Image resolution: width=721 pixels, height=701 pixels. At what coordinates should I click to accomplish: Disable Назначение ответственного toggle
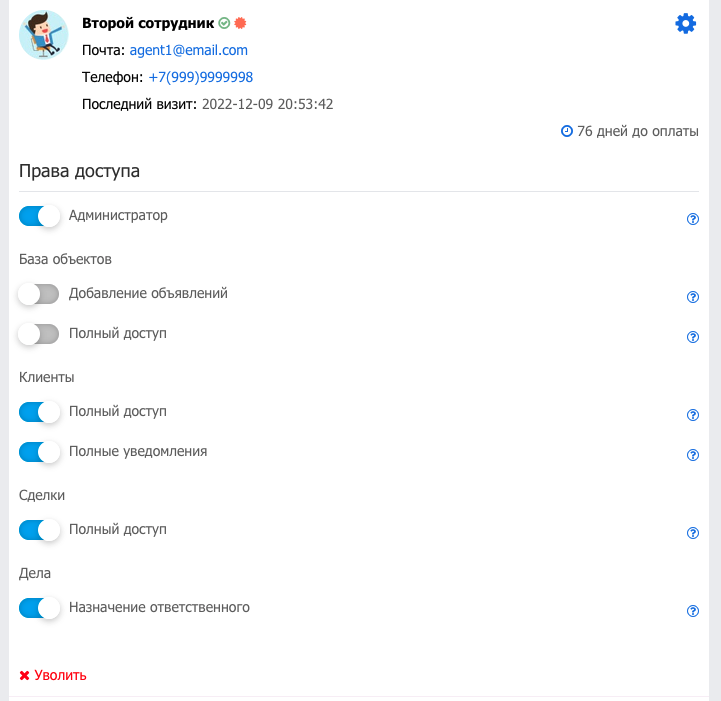click(x=39, y=608)
